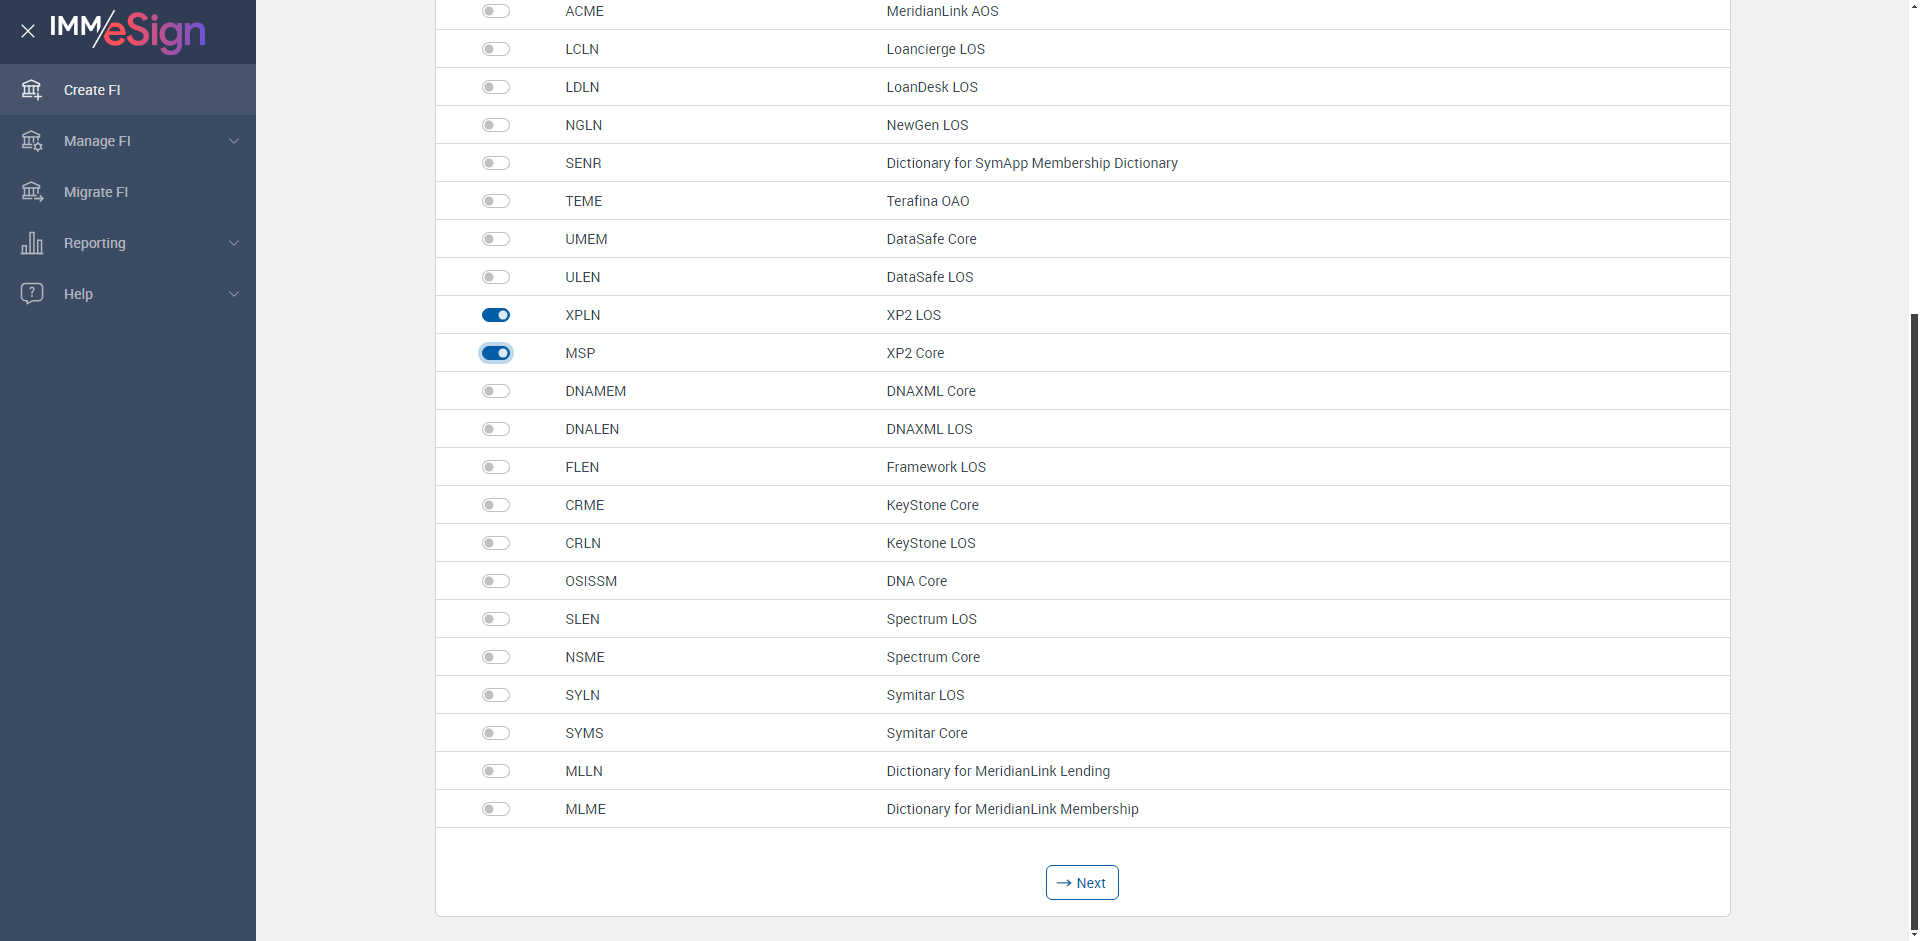Image resolution: width=1920 pixels, height=941 pixels.
Task: Enable the ACME MeridianLink AOS toggle
Action: click(496, 11)
